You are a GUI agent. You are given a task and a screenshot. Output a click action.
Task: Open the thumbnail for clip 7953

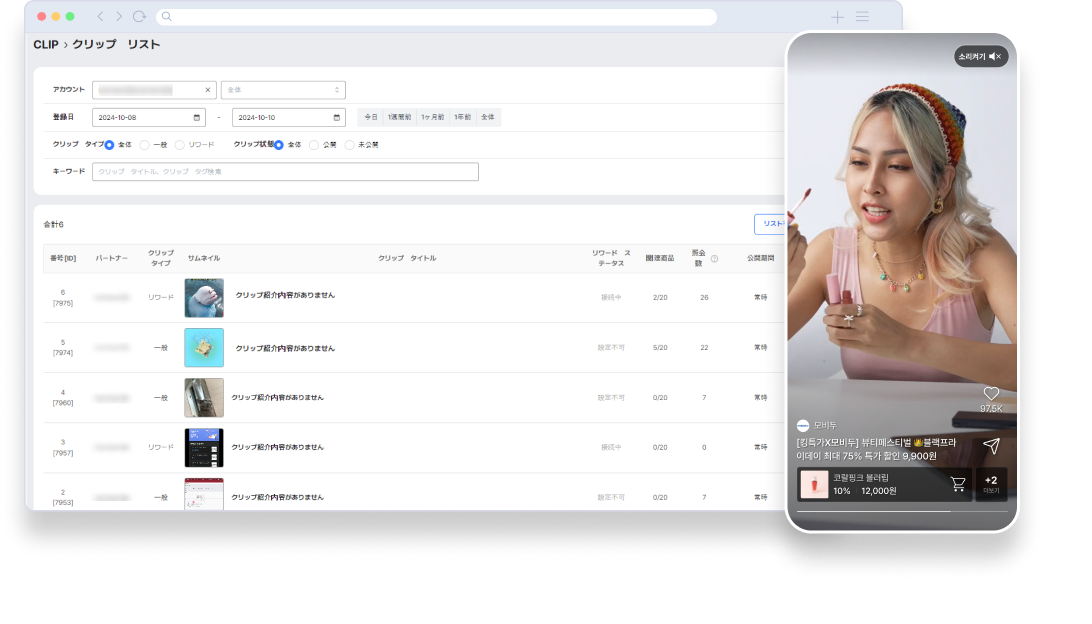[204, 494]
